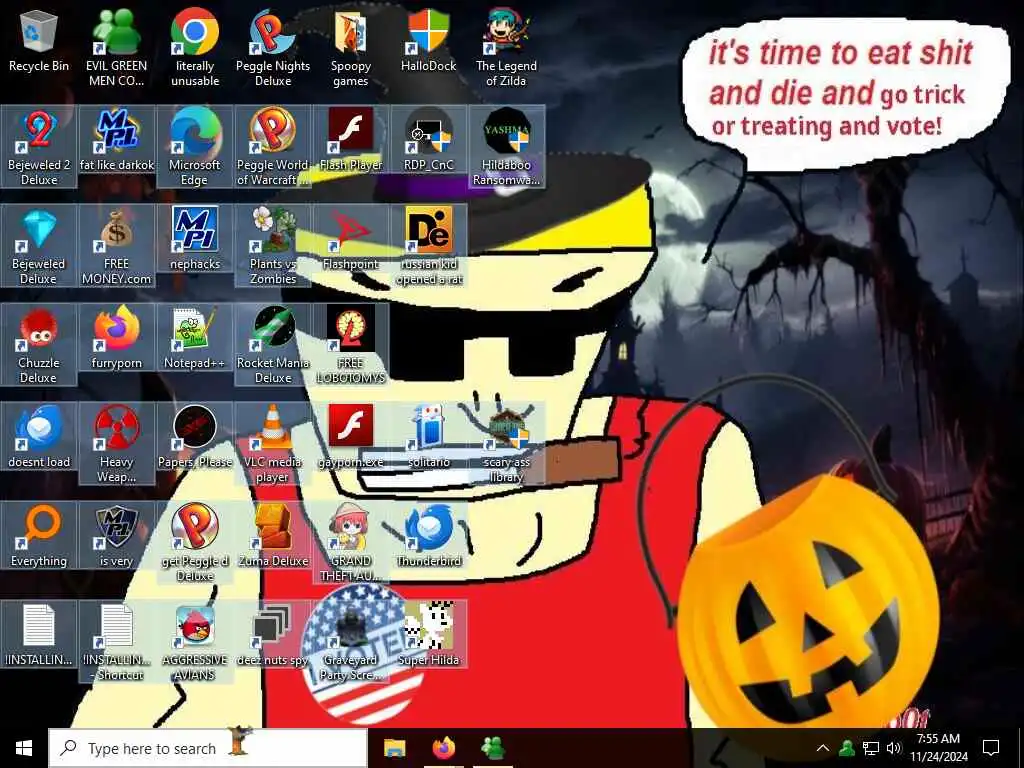The height and width of the screenshot is (768, 1024).
Task: Click the speaker volume tray icon
Action: 894,748
